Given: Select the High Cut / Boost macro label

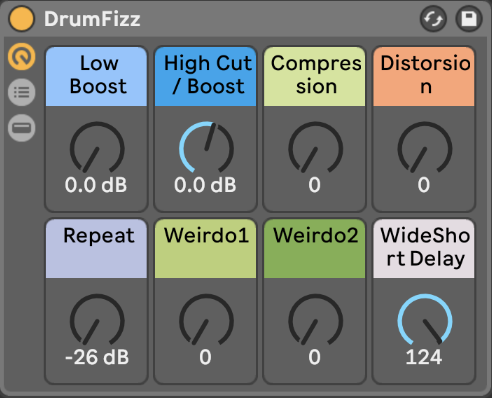Looking at the screenshot, I should point(205,77).
